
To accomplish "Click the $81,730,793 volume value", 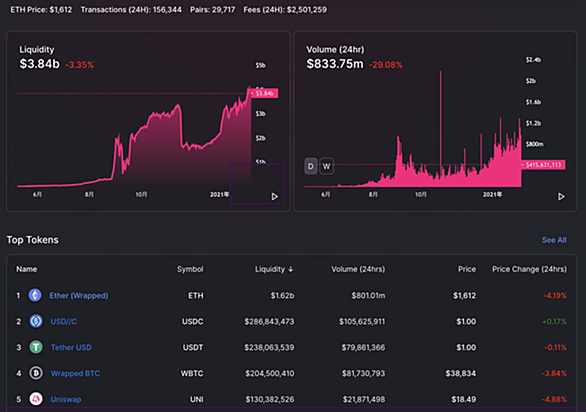I will [363, 373].
